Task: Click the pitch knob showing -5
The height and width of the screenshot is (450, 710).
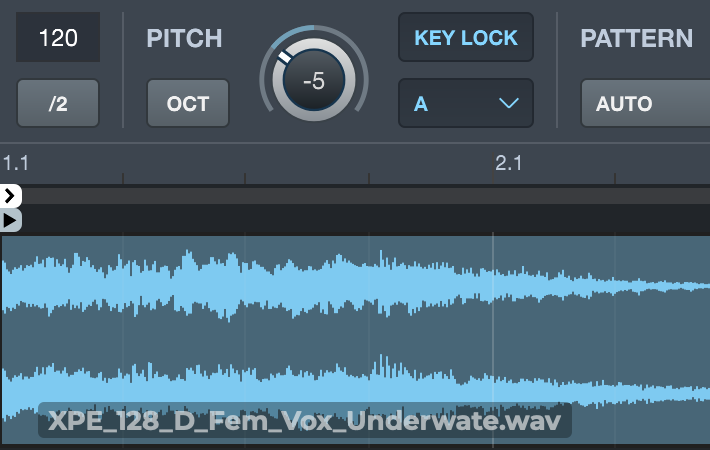Action: (314, 81)
